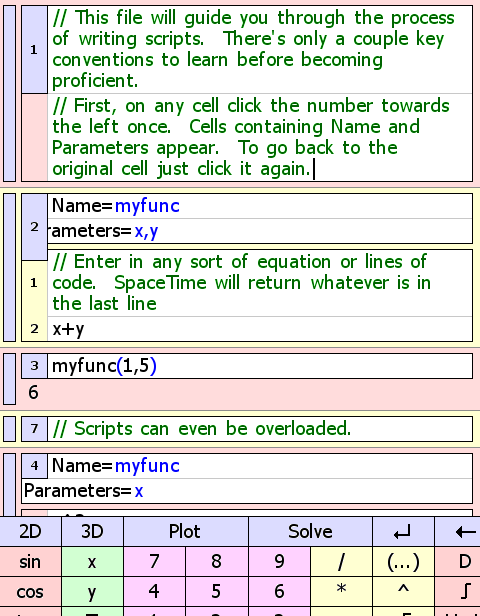Viewport: 480px width, 616px height.
Task: Collapse first cell using its left sidebar bar
Action: click(9, 94)
